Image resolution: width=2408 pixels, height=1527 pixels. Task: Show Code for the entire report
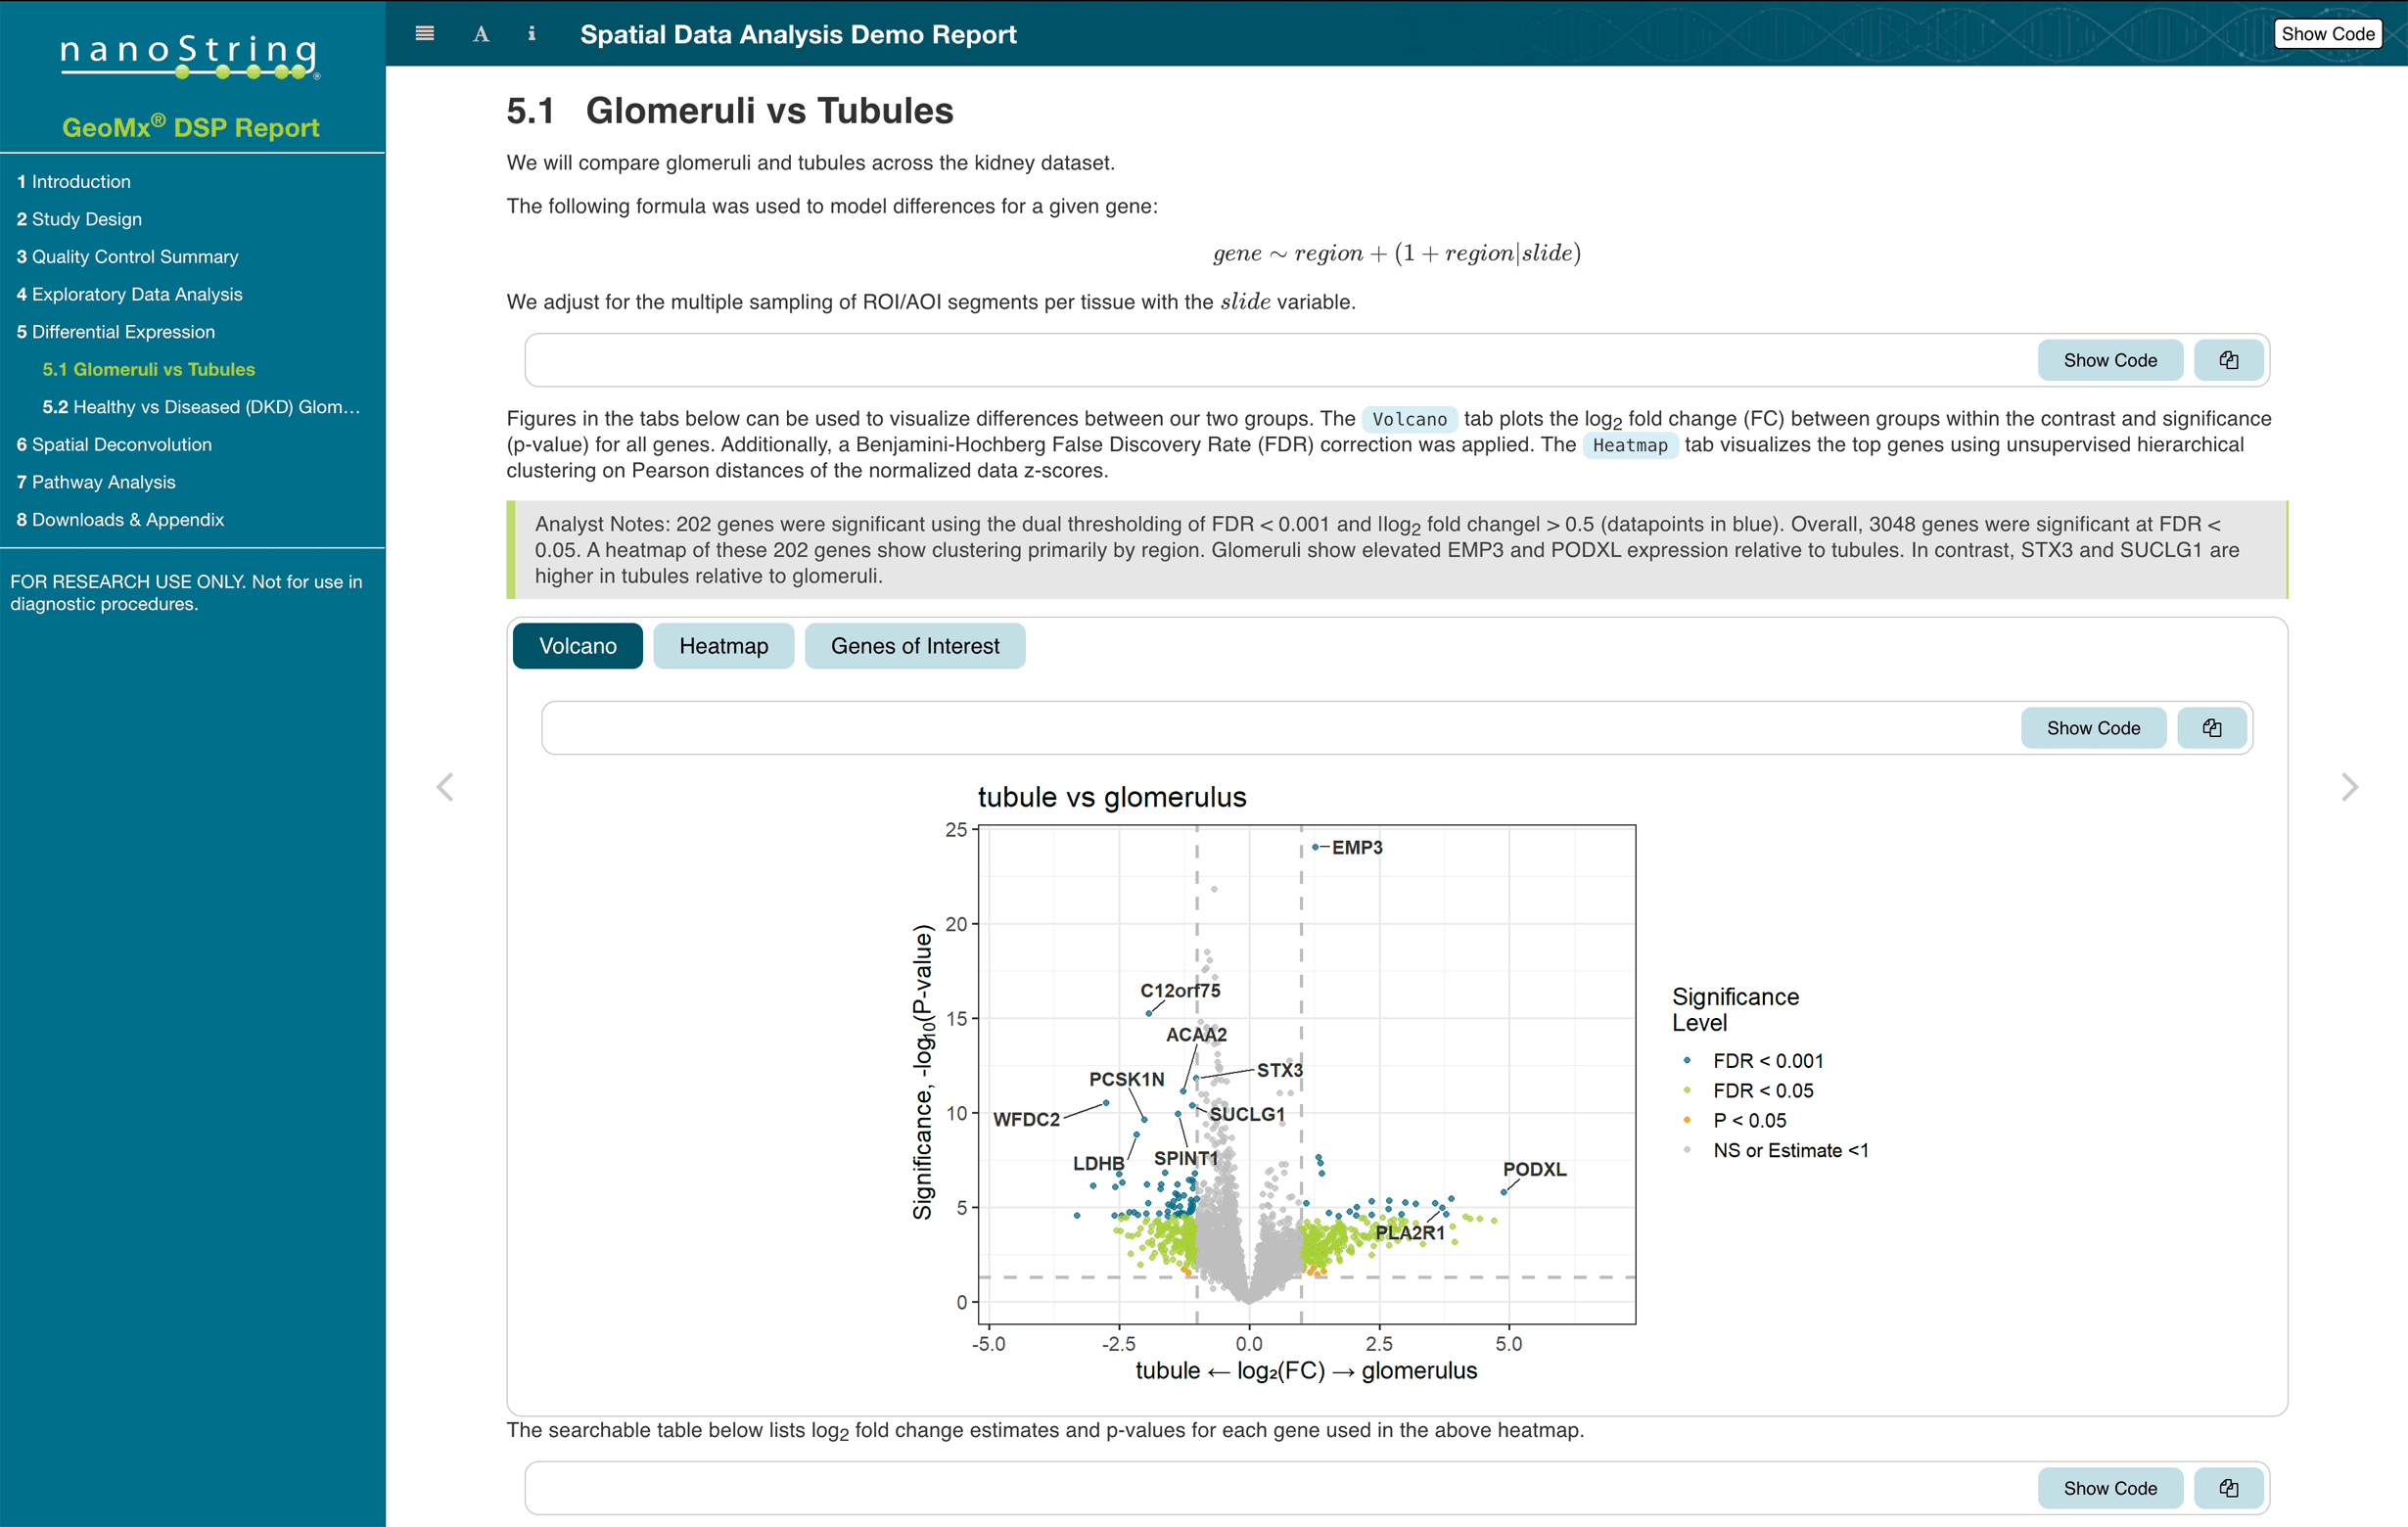2327,33
